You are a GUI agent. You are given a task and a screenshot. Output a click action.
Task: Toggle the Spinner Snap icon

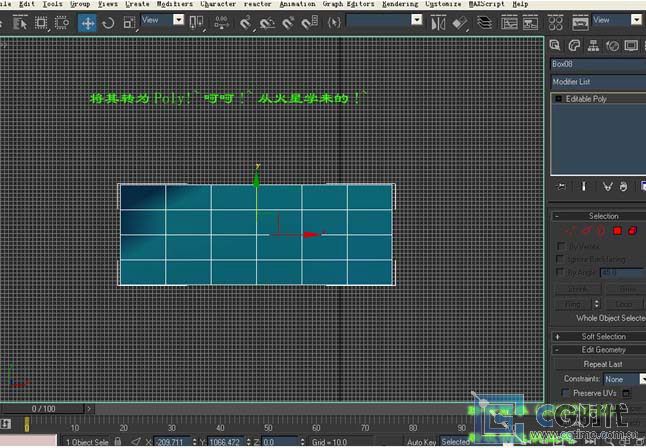pos(309,22)
